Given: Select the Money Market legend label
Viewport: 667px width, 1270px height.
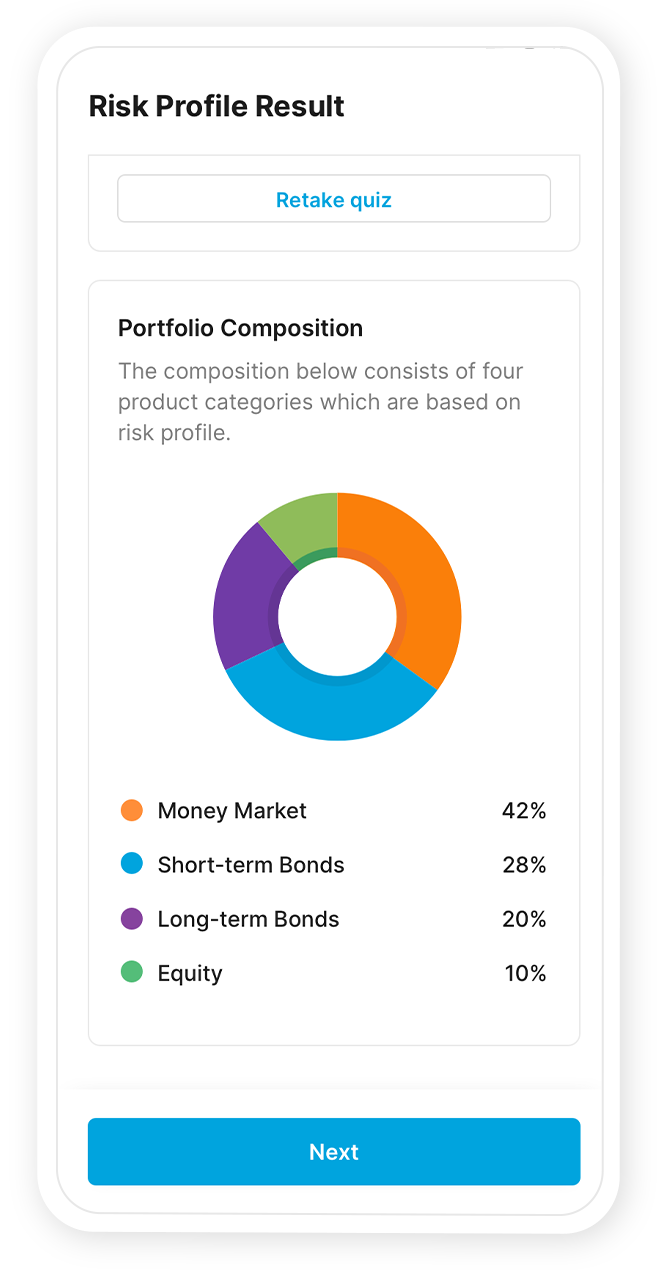Looking at the screenshot, I should pos(232,811).
